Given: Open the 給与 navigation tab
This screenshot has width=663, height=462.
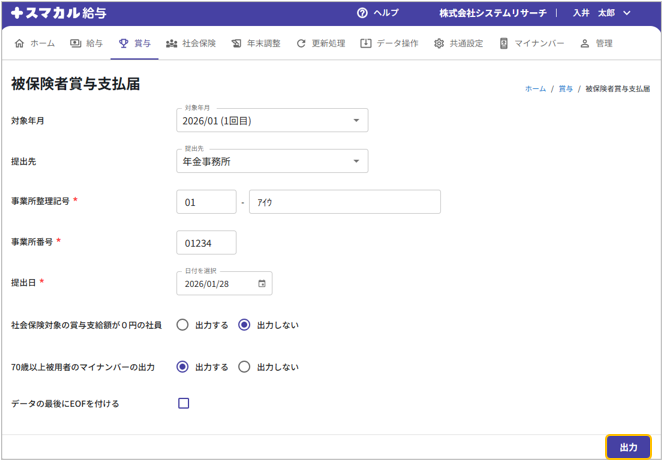Looking at the screenshot, I should point(86,44).
